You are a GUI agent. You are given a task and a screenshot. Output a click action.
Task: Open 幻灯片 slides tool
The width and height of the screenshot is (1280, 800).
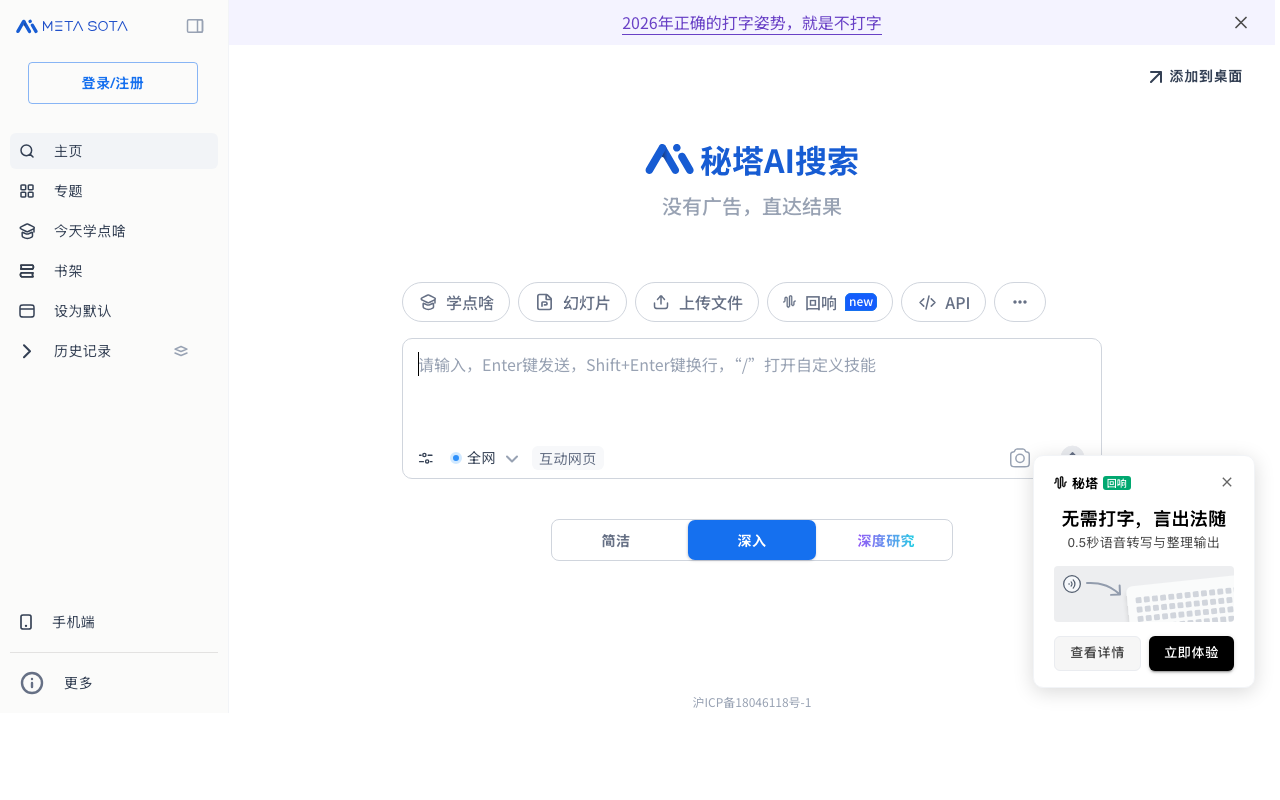click(572, 302)
